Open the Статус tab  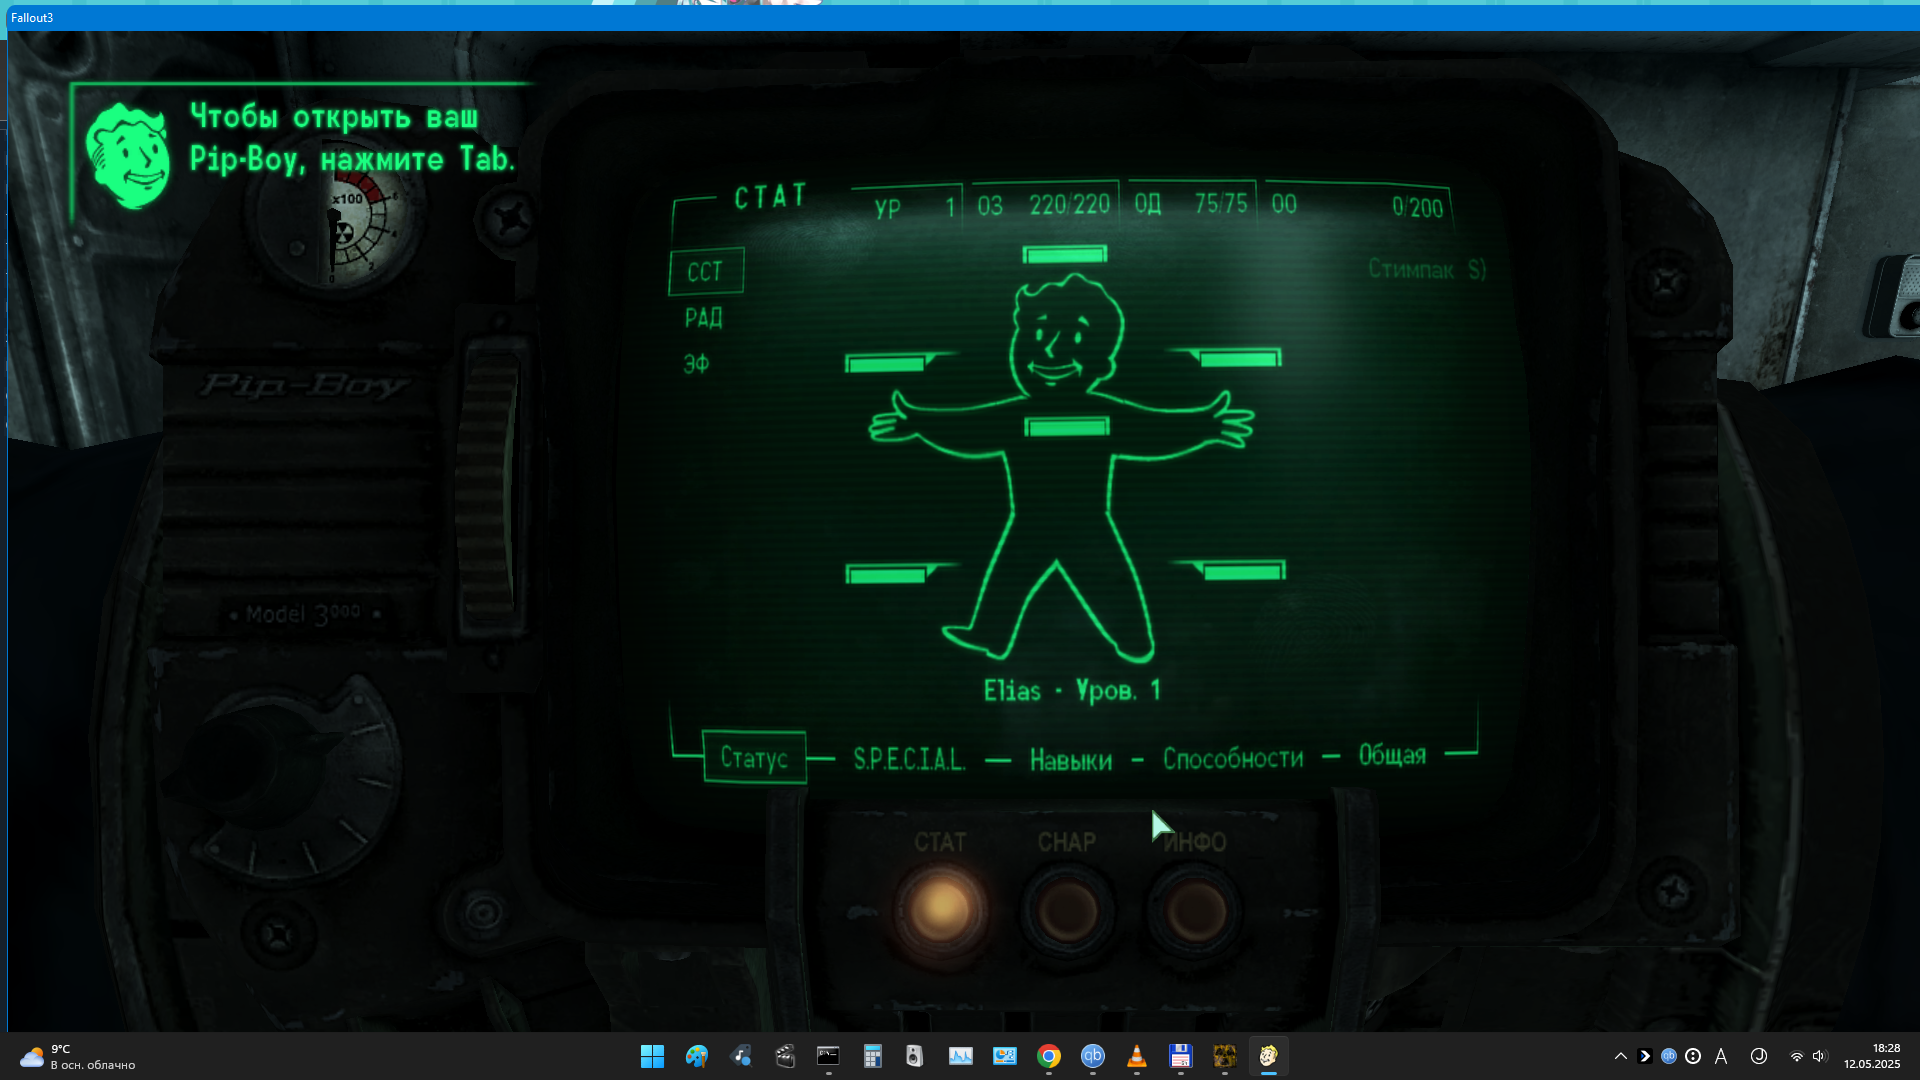point(754,758)
